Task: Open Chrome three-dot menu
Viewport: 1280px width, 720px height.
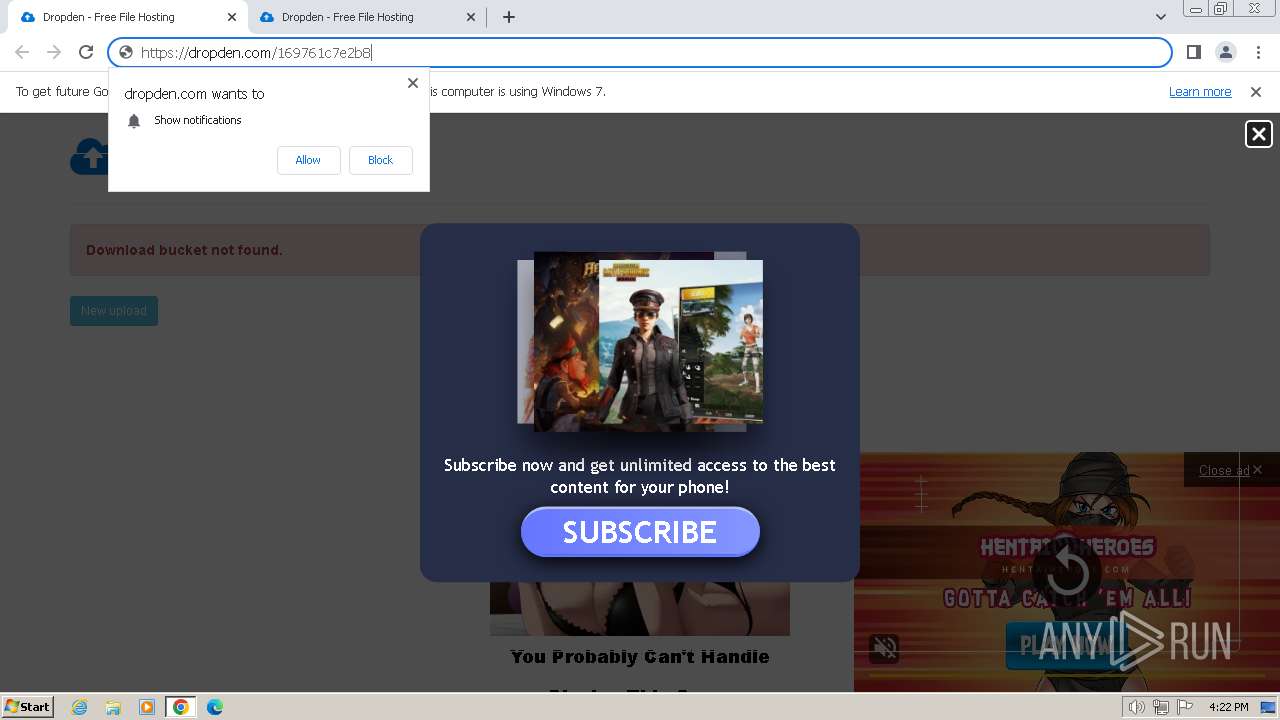Action: point(1257,52)
